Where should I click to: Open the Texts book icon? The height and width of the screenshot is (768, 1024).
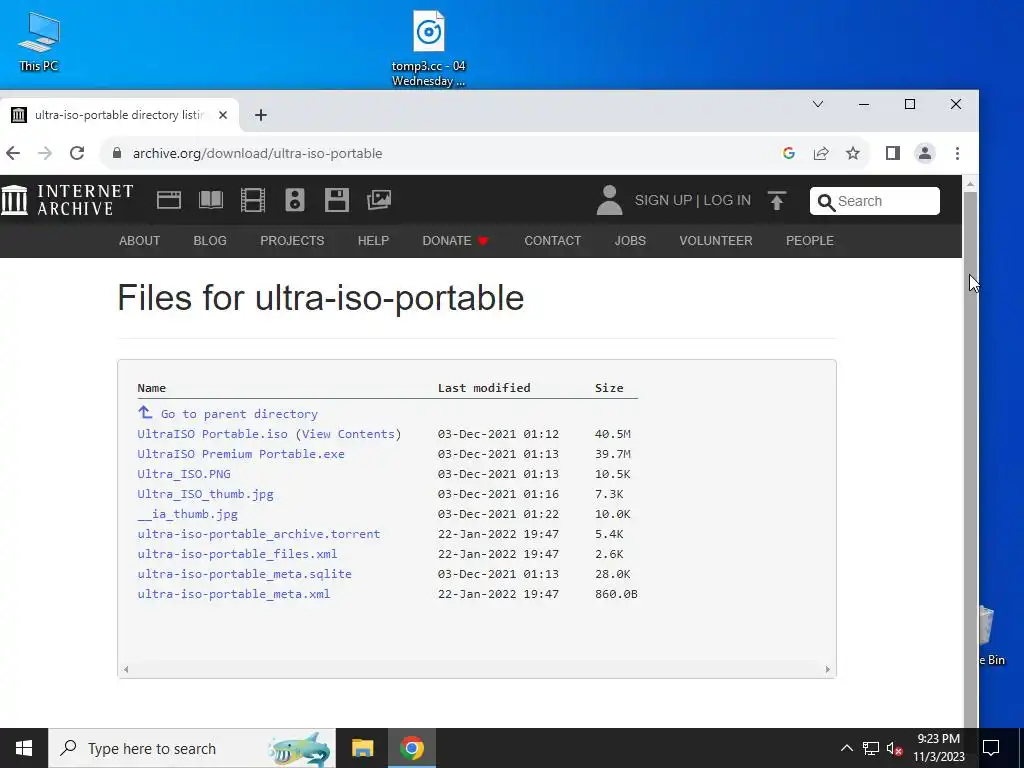tap(211, 200)
